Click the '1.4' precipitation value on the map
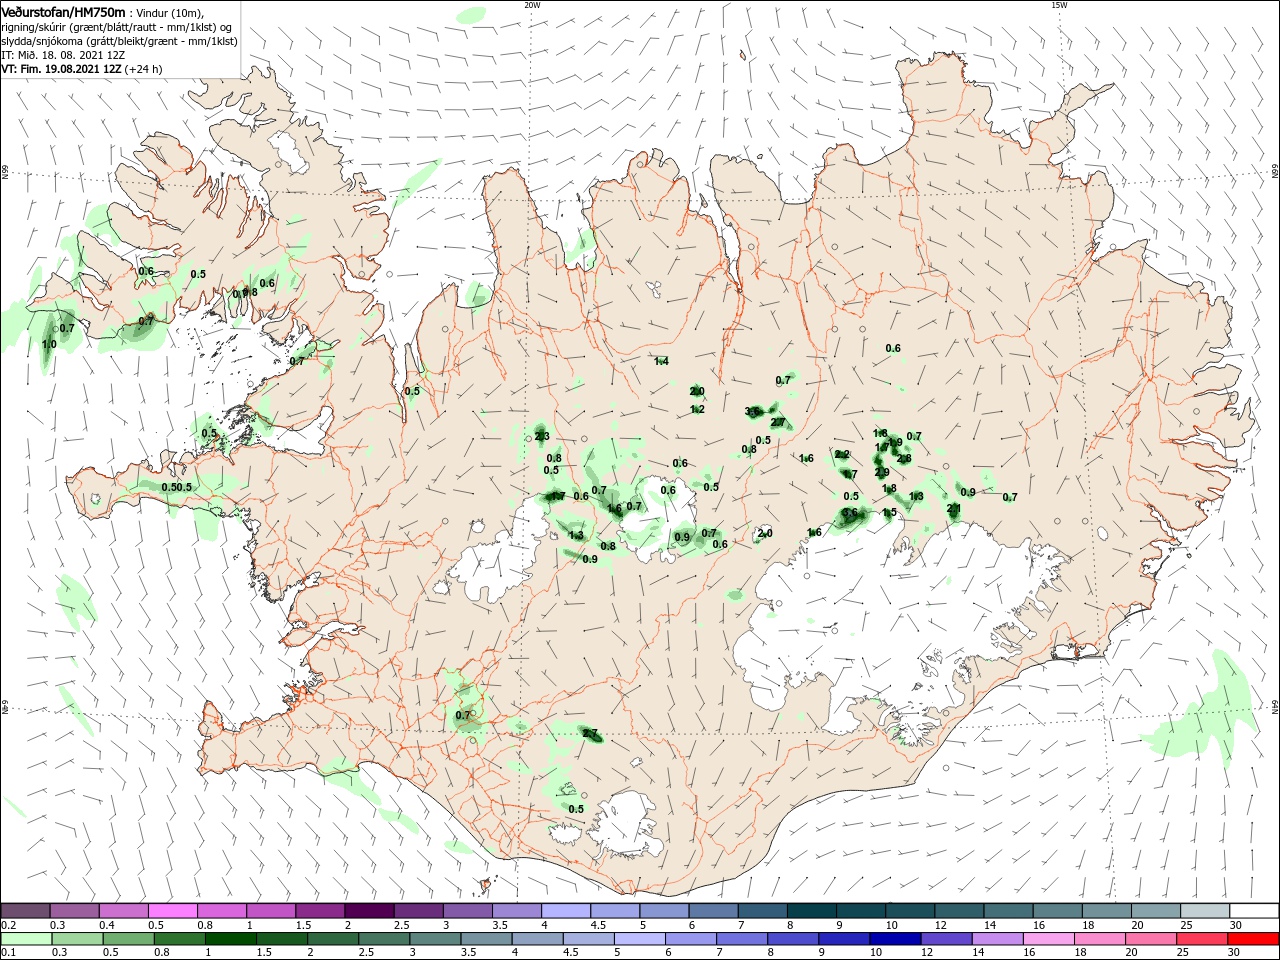Viewport: 1280px width, 960px height. (661, 361)
